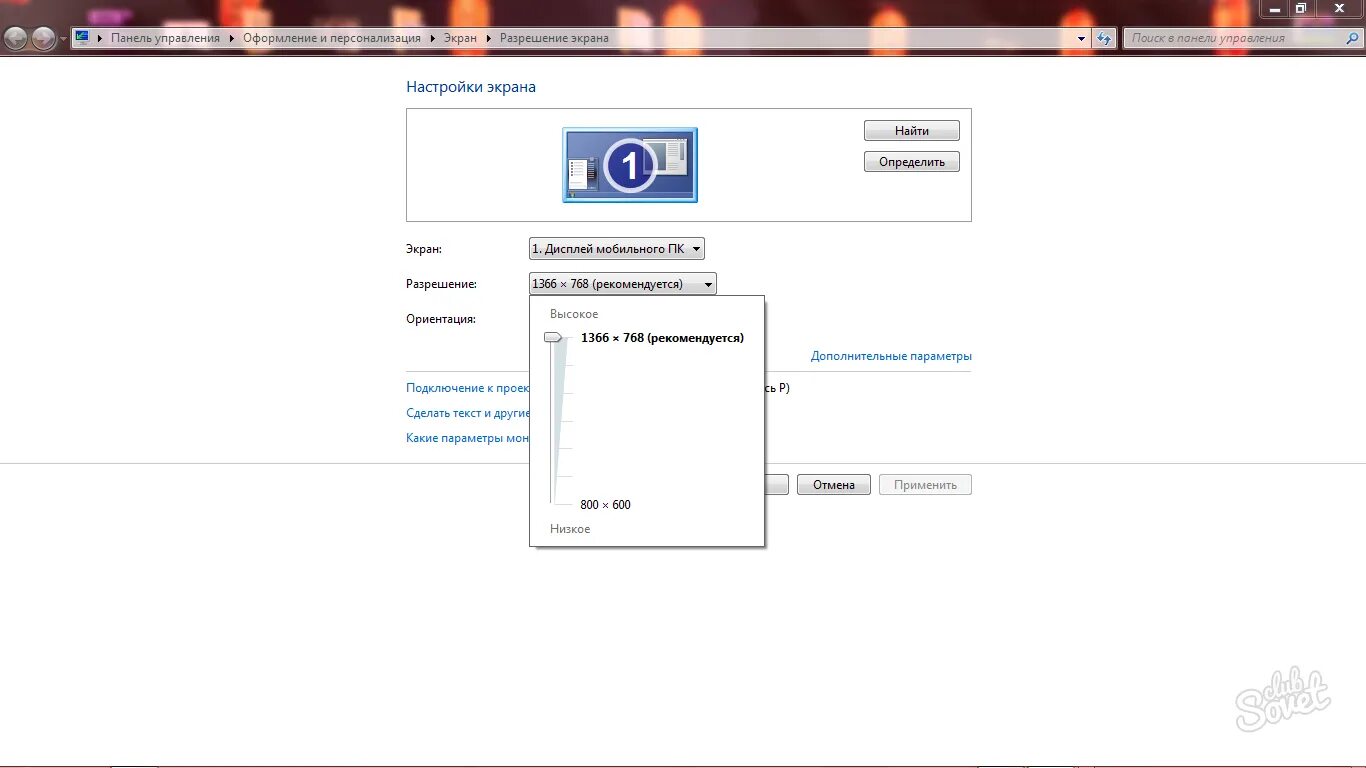Minimize the window
Viewport: 1366px width, 768px height.
(1275, 9)
